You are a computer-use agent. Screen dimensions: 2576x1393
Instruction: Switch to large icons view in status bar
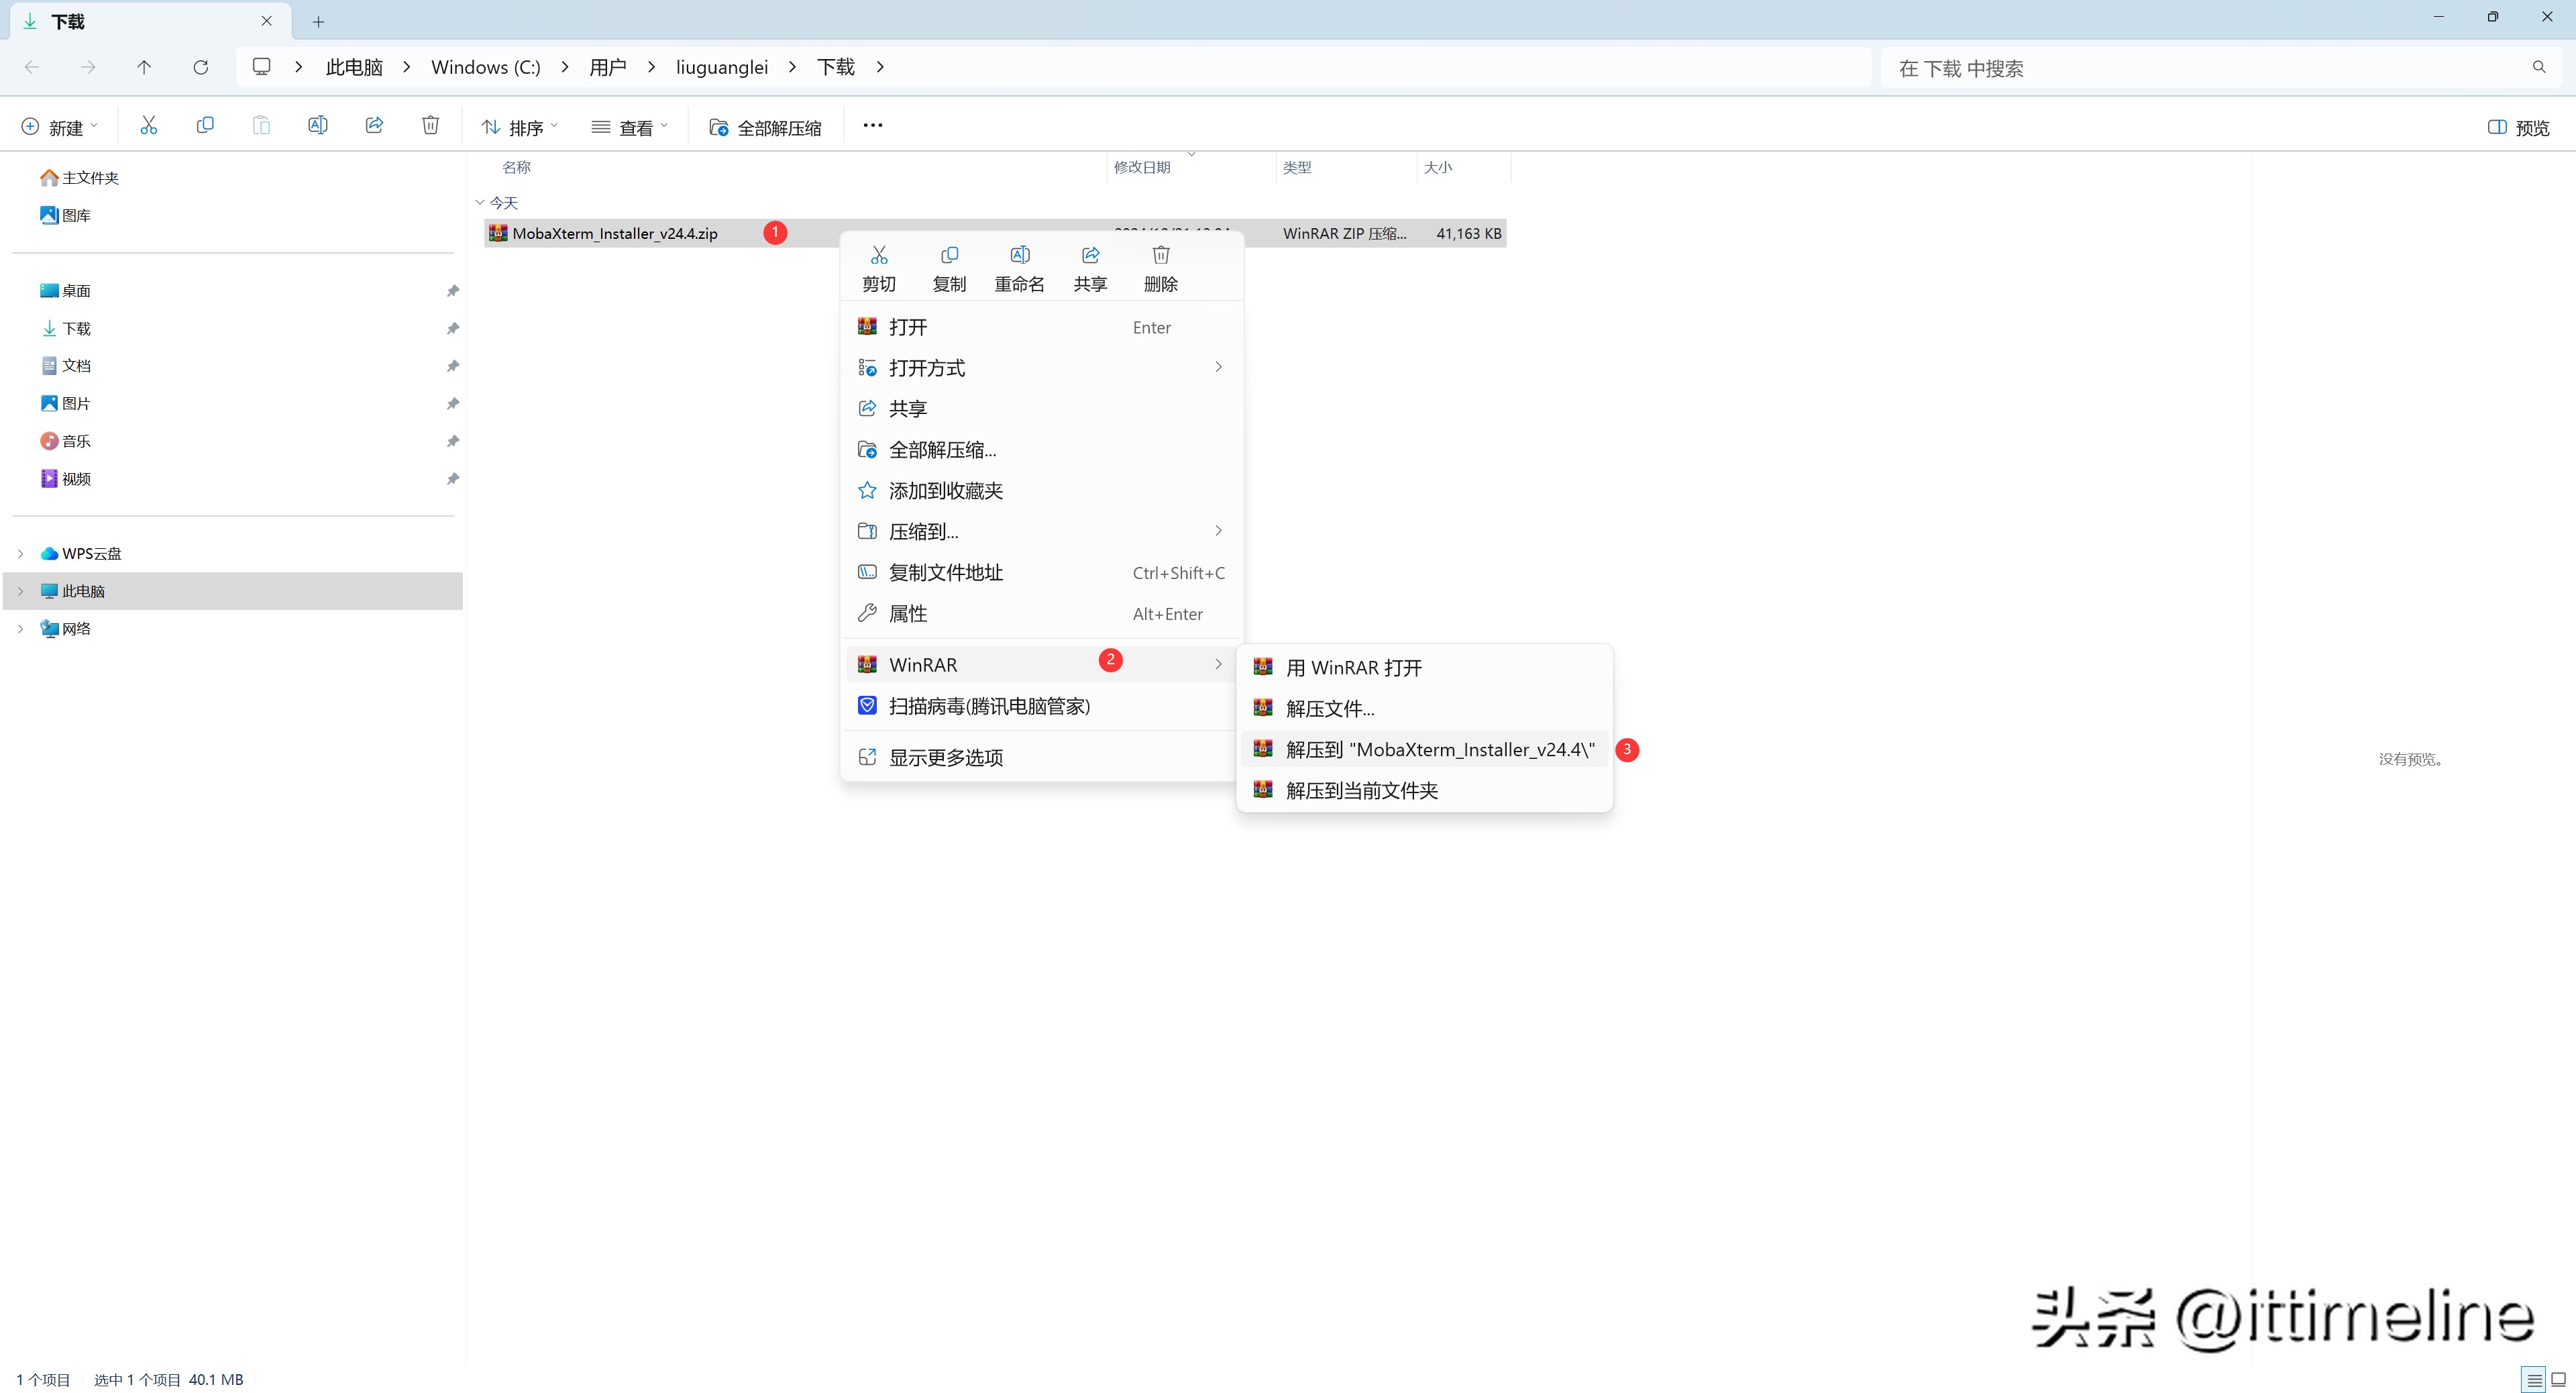click(x=2558, y=1380)
